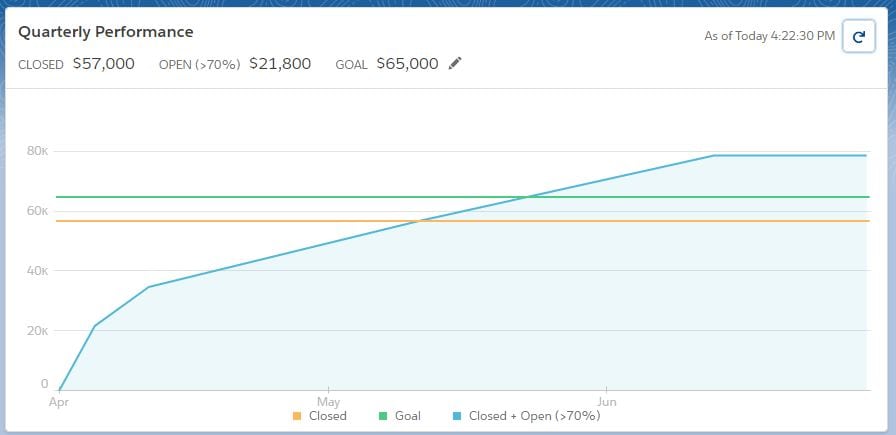This screenshot has height=435, width=896.
Task: Edit the goal with the pencil icon
Action: click(456, 63)
